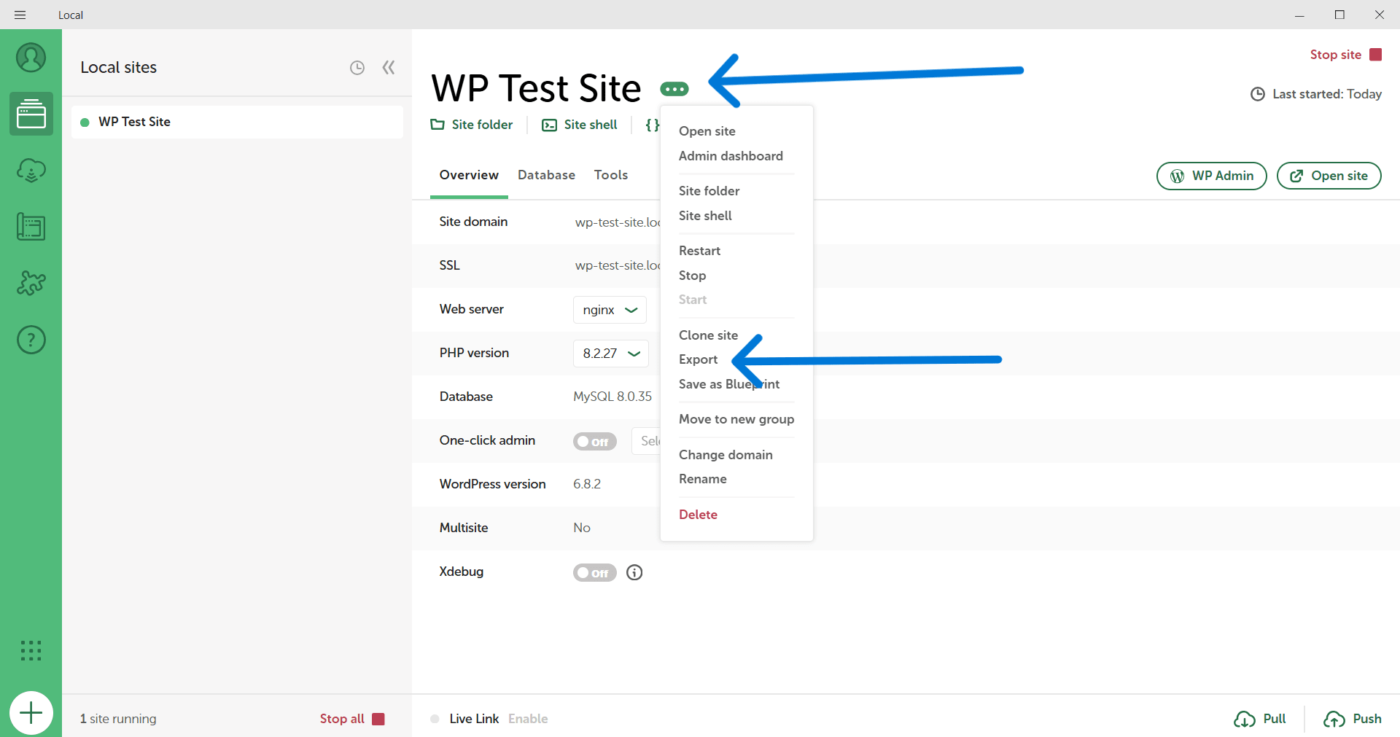The width and height of the screenshot is (1400, 737).
Task: Click the Last started: Today text
Action: click(1327, 94)
